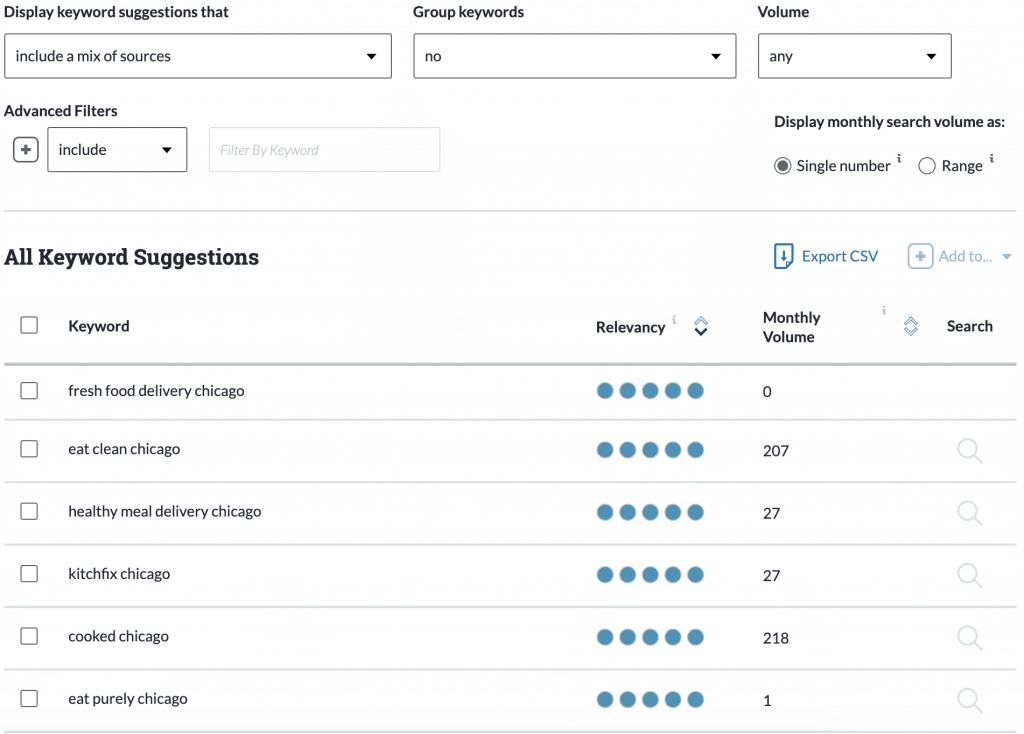Click the magnifier icon for cooked chicago
The height and width of the screenshot is (734, 1024).
(968, 637)
